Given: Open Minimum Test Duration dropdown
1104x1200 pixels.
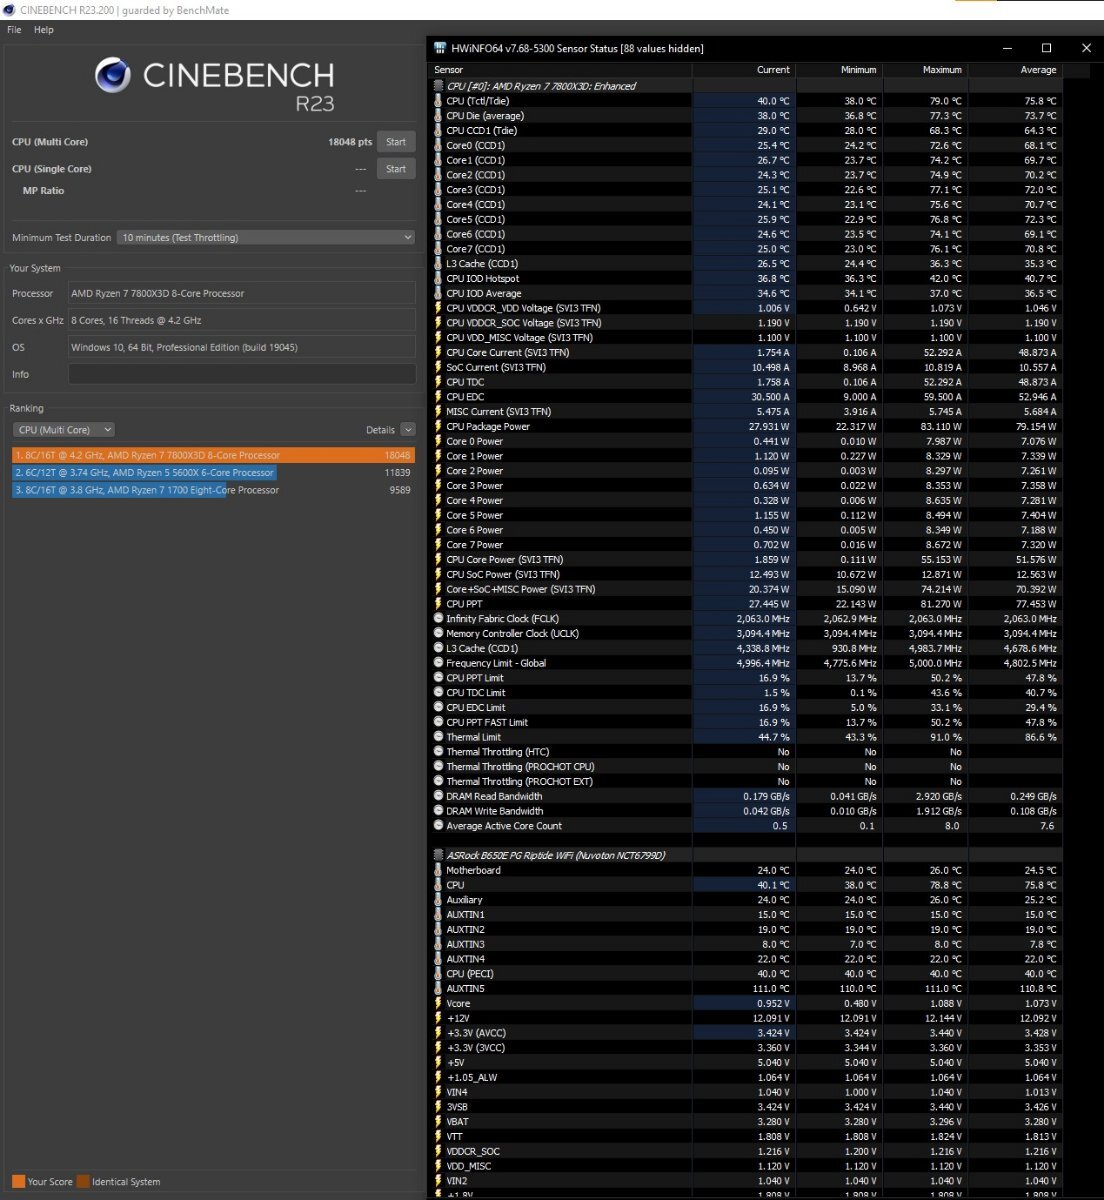Looking at the screenshot, I should click(x=265, y=238).
